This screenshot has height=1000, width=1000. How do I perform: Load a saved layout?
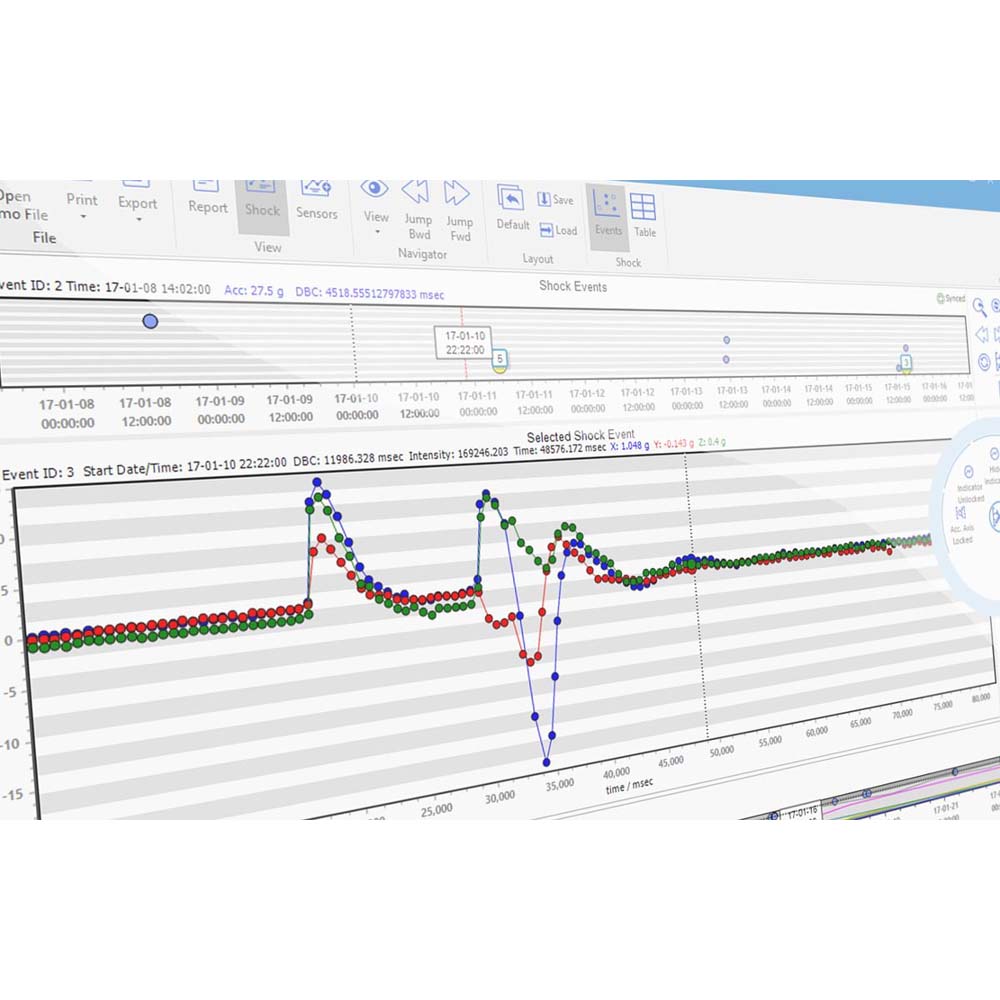(x=558, y=230)
